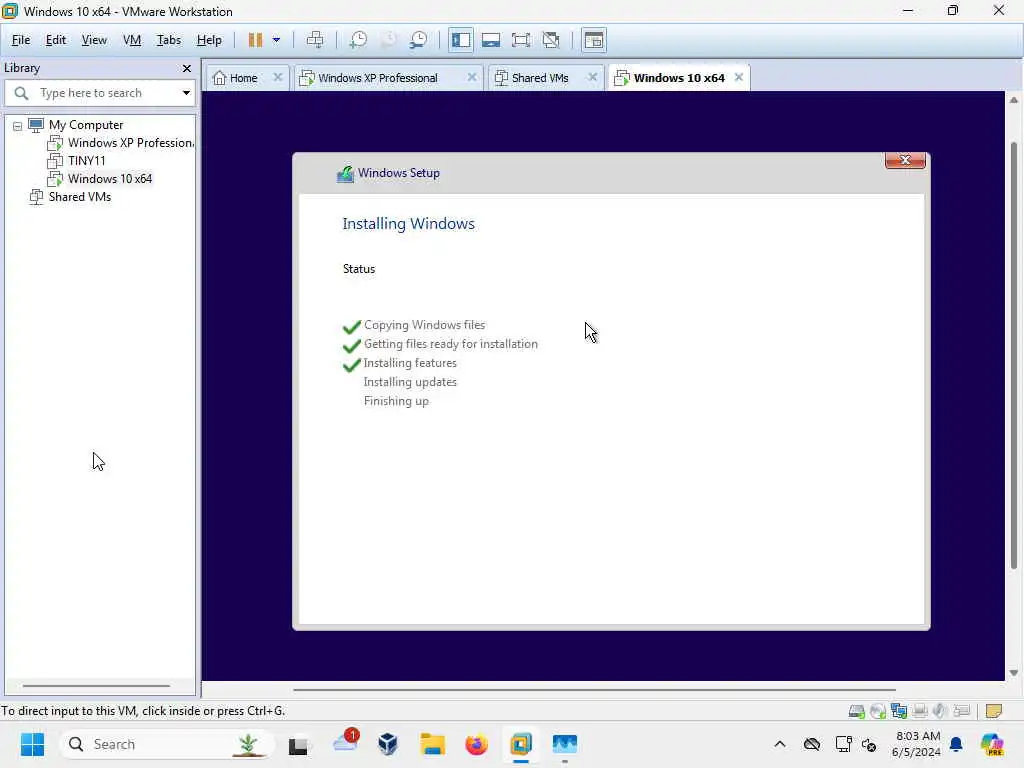
Task: Select Windows 10 x64 in Library tree
Action: [x=110, y=178]
